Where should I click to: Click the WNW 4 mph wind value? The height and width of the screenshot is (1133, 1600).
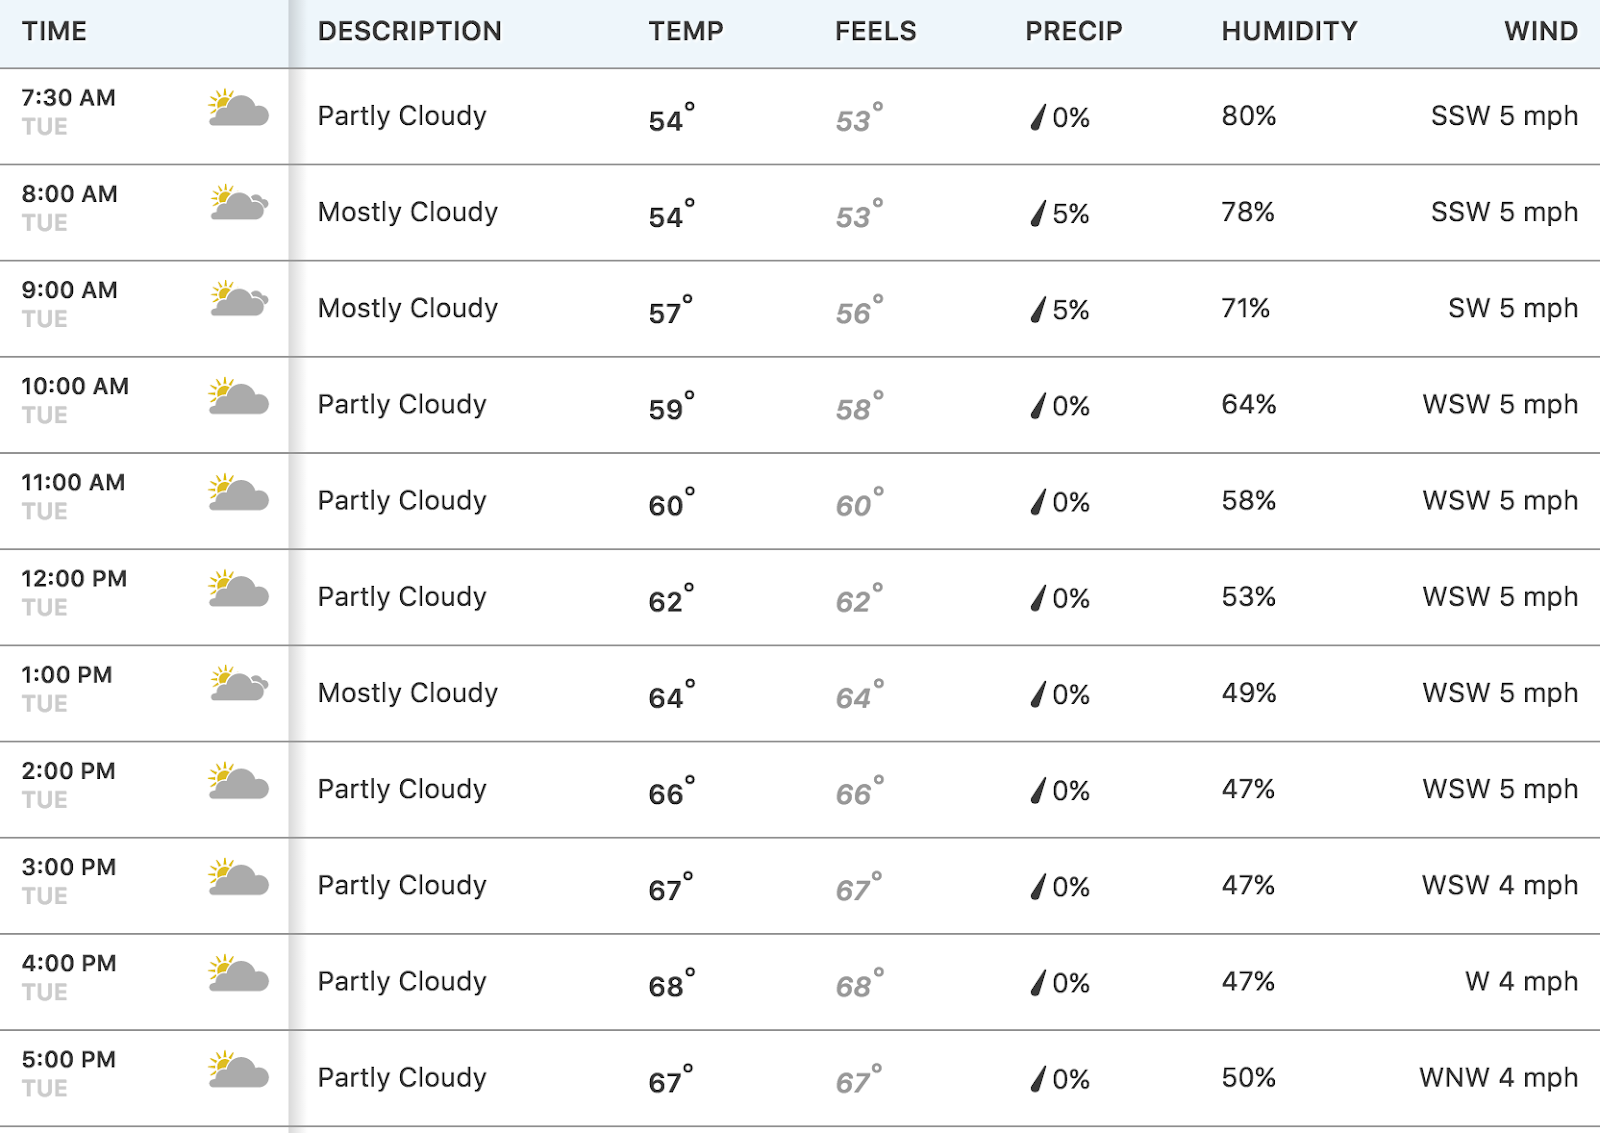[x=1497, y=1077]
